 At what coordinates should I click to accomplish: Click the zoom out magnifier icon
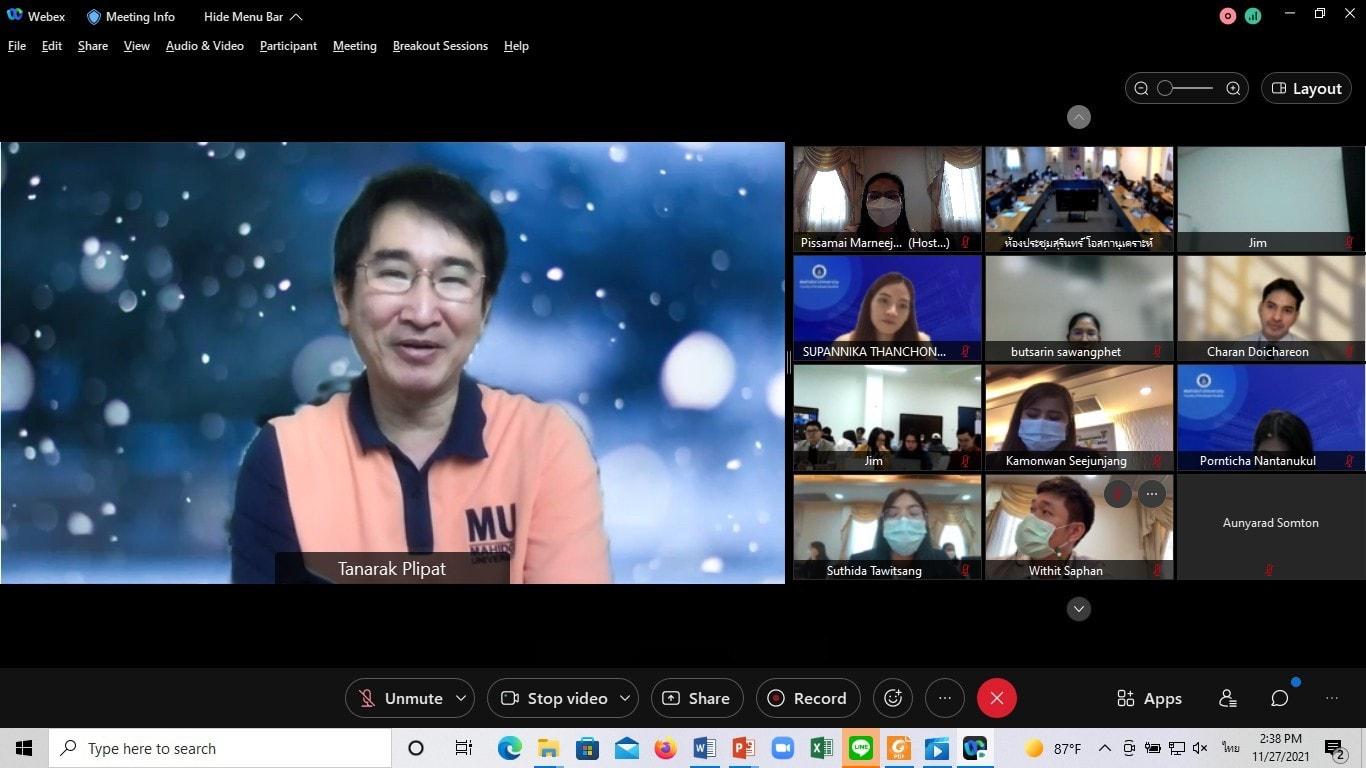(x=1141, y=88)
